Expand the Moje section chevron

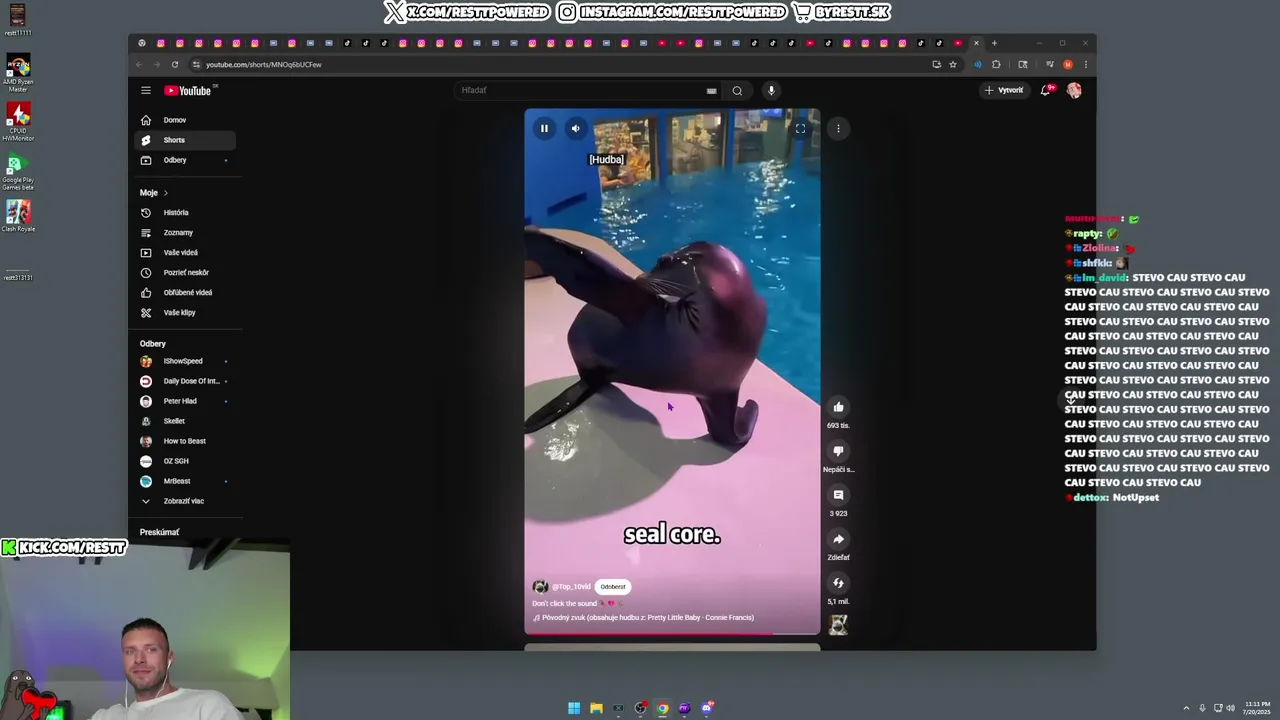pyautogui.click(x=166, y=192)
